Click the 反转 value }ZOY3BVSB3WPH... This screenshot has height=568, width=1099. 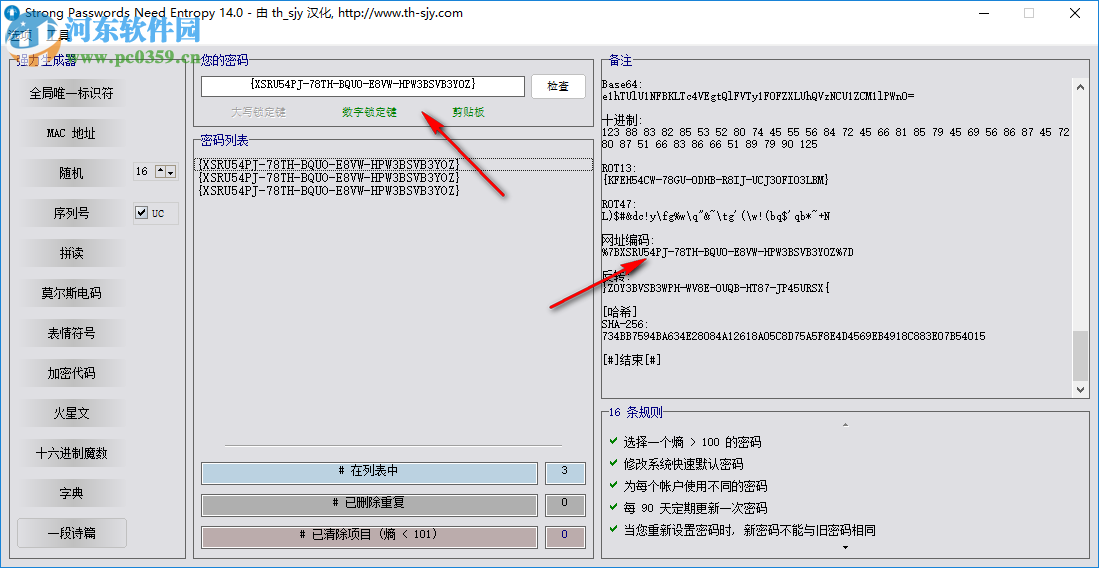715,288
